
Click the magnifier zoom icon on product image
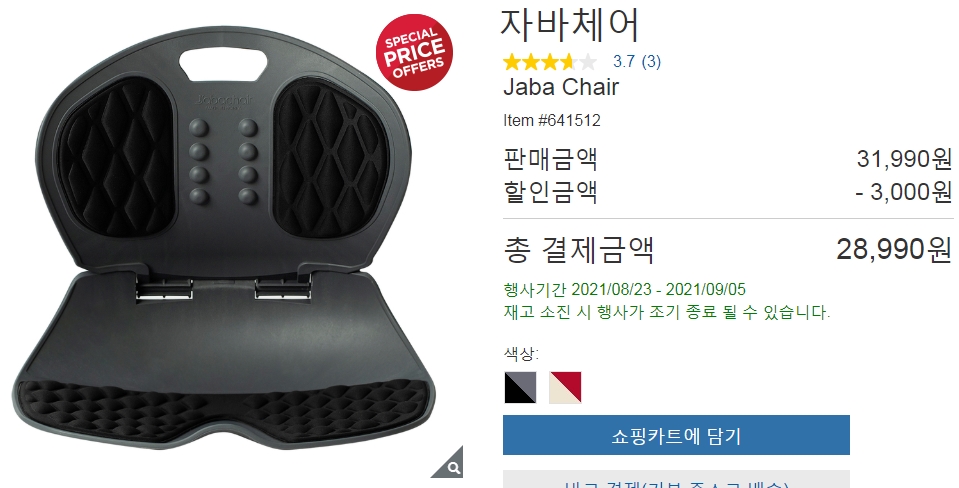(451, 466)
